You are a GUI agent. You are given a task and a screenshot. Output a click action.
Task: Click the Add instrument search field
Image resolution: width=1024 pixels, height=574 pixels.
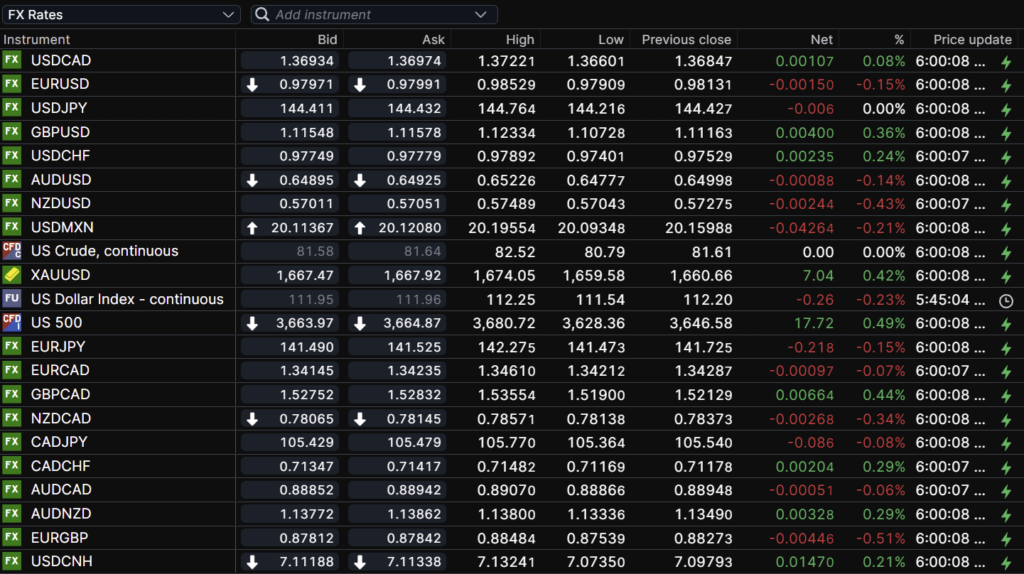[x=370, y=15]
